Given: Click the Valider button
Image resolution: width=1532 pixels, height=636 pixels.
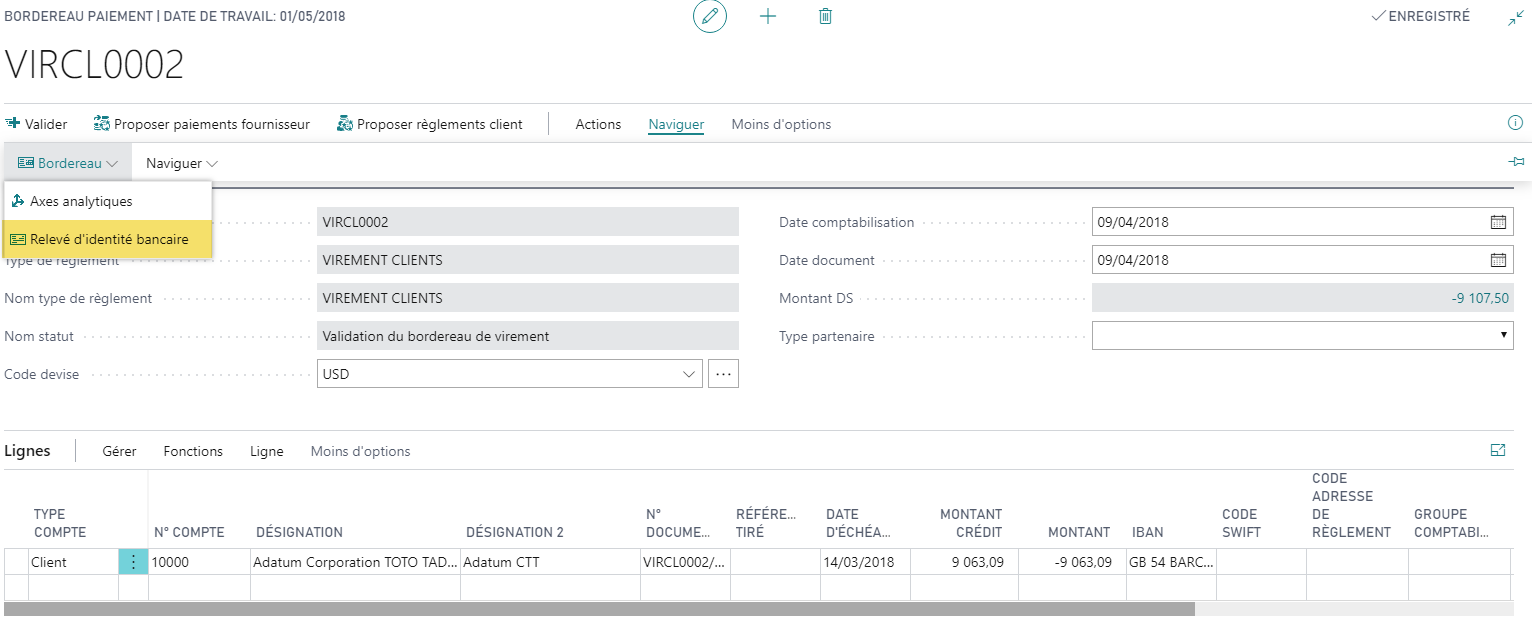Looking at the screenshot, I should click(37, 124).
